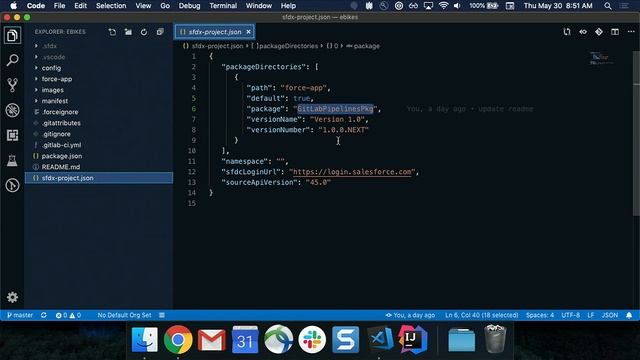The width and height of the screenshot is (640, 360).
Task: Click package segment in breadcrumb
Action: pos(363,46)
